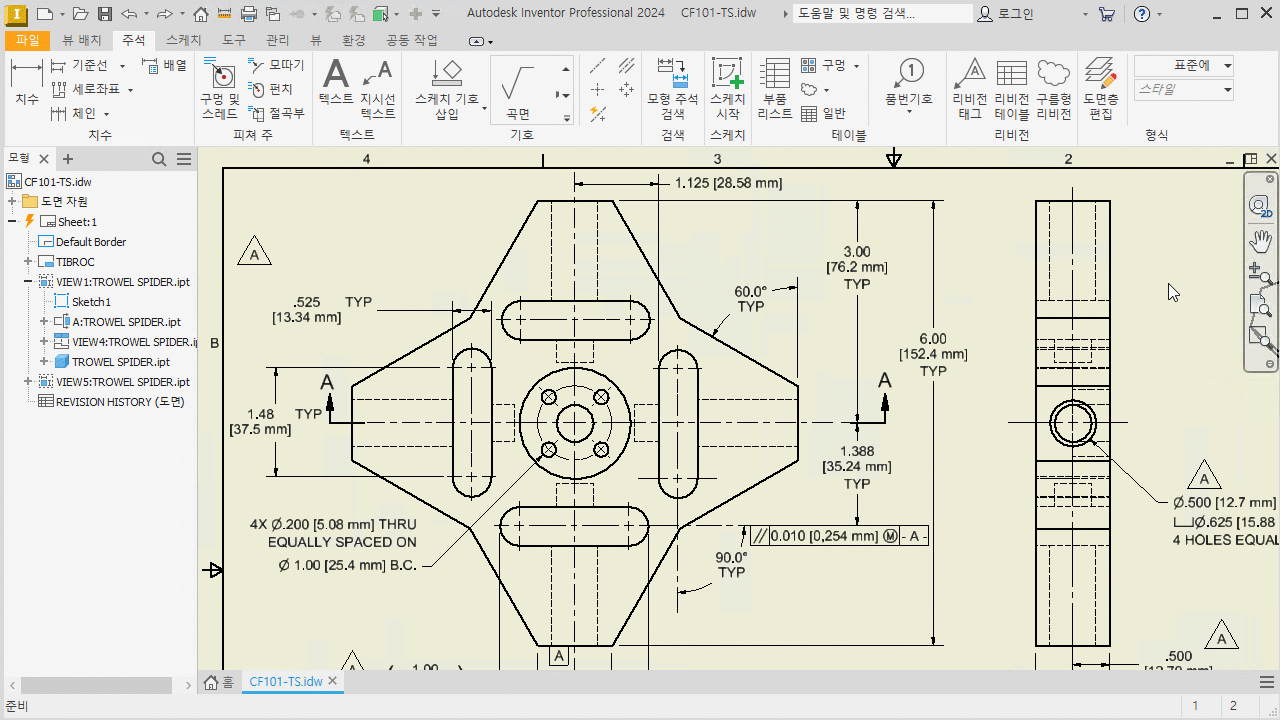The image size is (1280, 720).
Task: Go to Home via the house icon in the top toolbar
Action: (201, 14)
